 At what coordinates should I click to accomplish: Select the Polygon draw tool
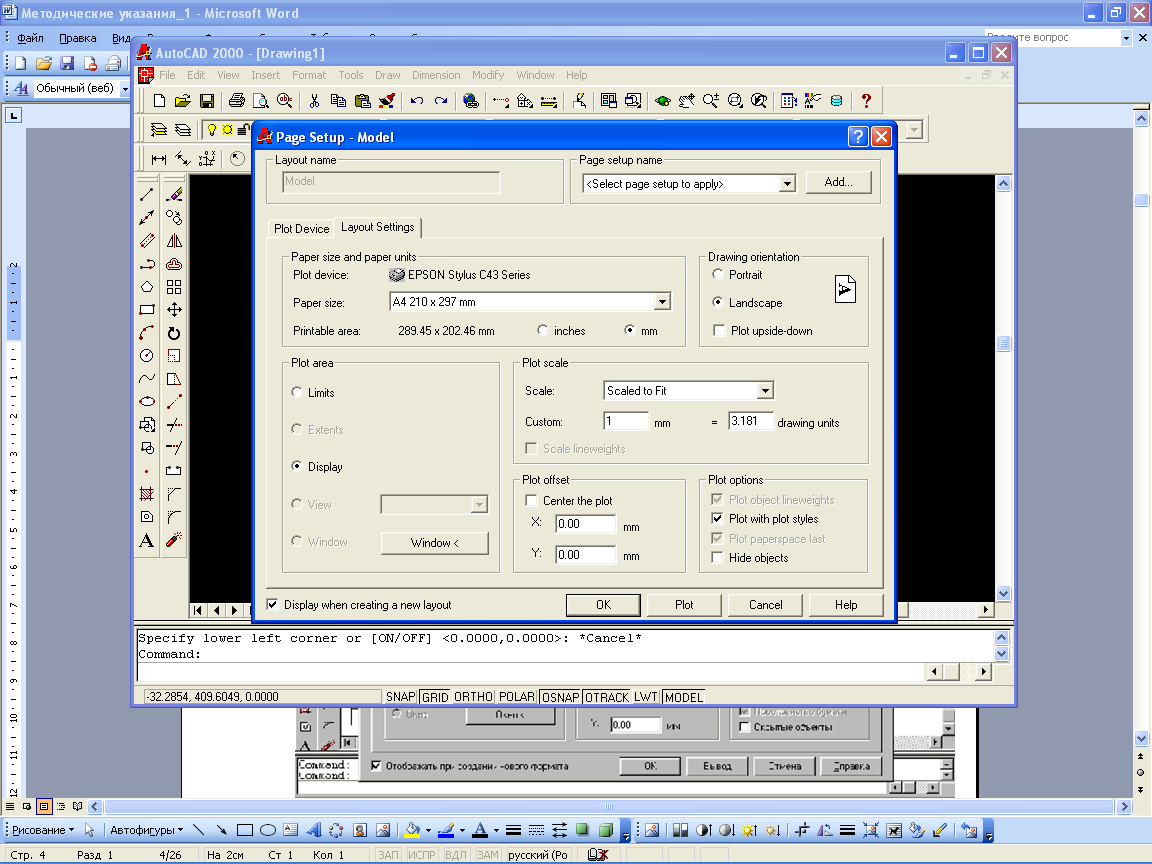tap(147, 287)
